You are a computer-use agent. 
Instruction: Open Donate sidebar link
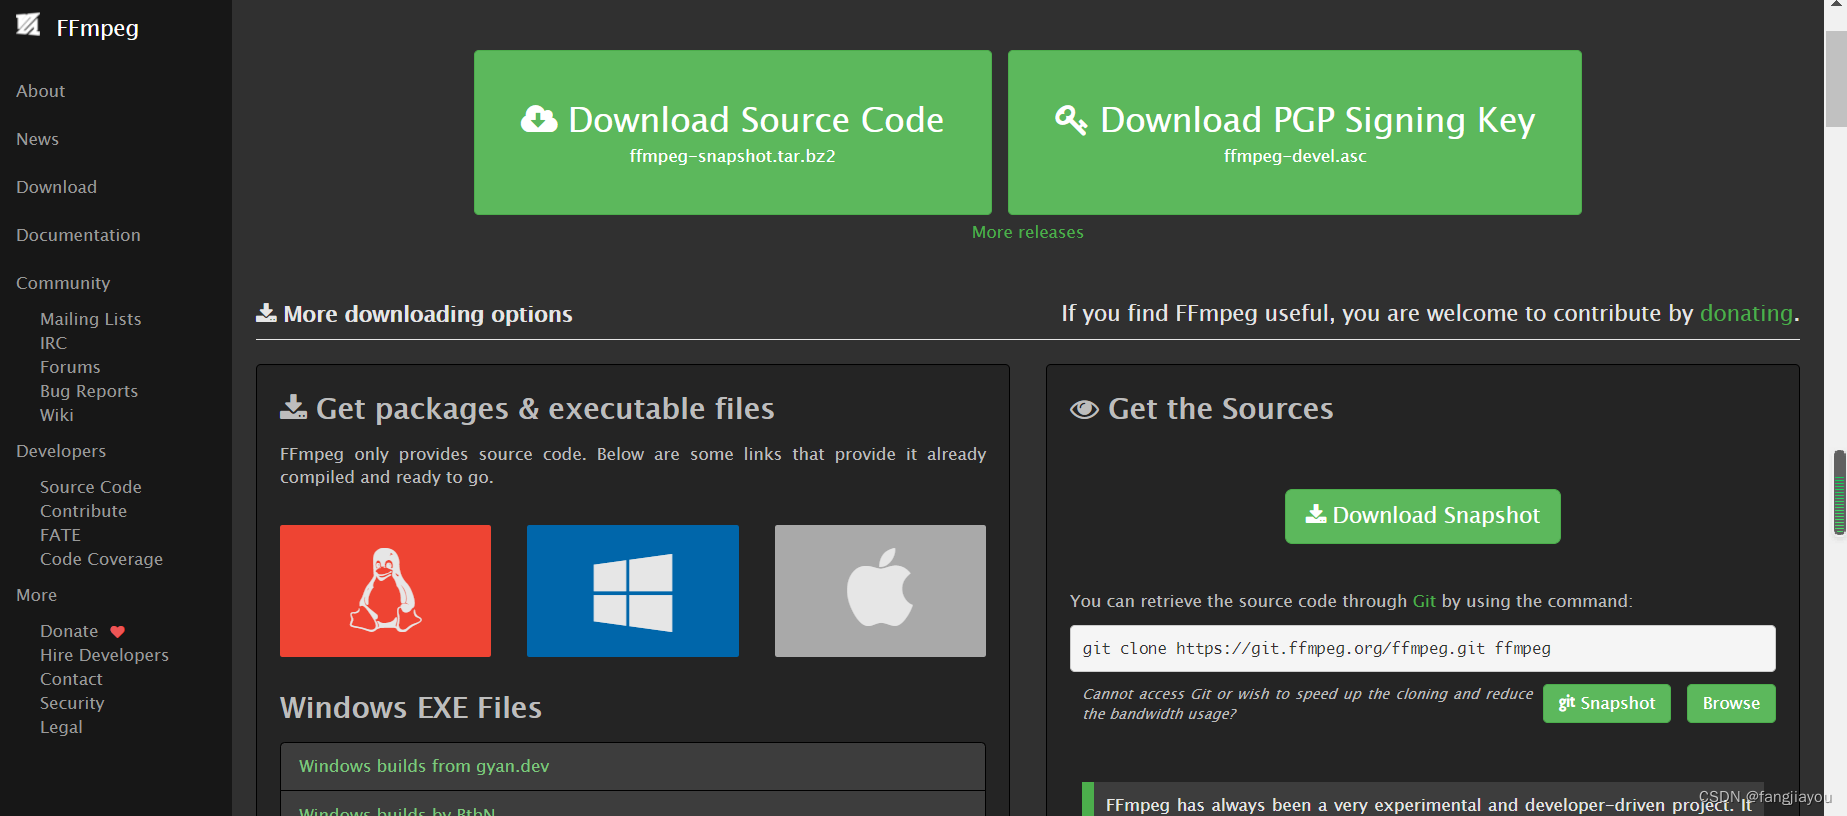click(69, 631)
